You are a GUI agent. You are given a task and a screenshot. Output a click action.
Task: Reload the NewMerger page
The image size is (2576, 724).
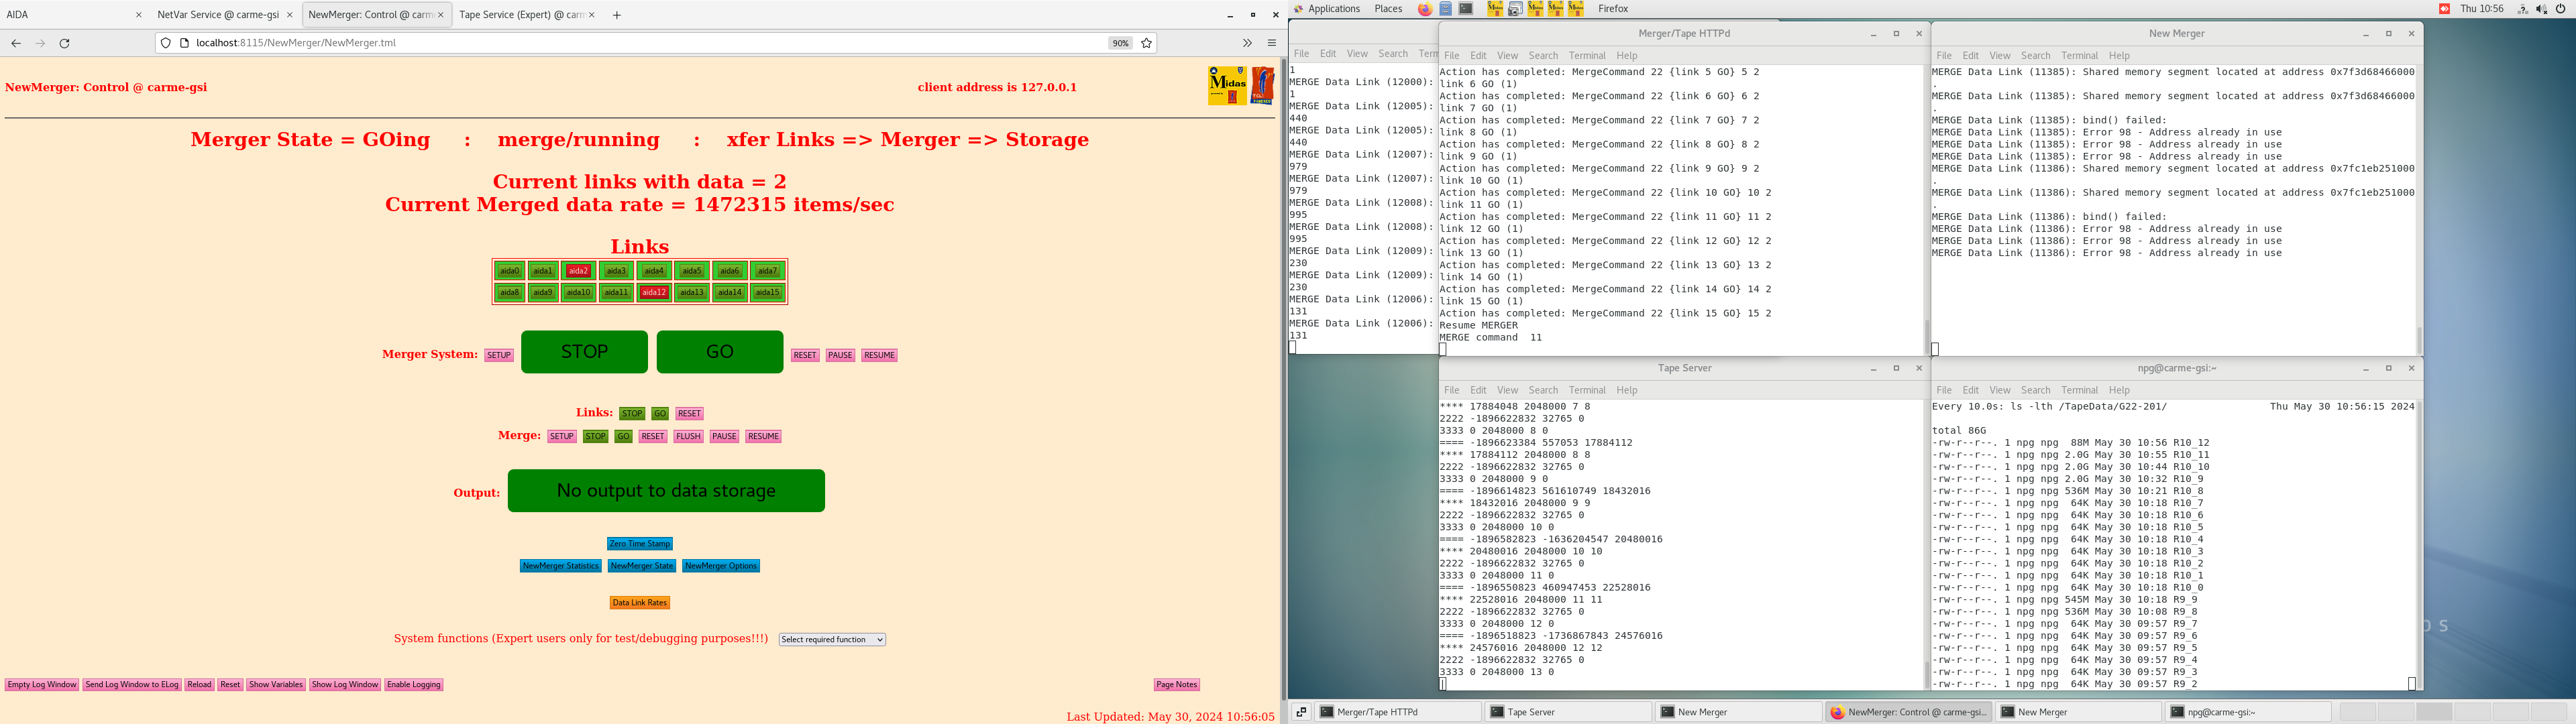[65, 43]
